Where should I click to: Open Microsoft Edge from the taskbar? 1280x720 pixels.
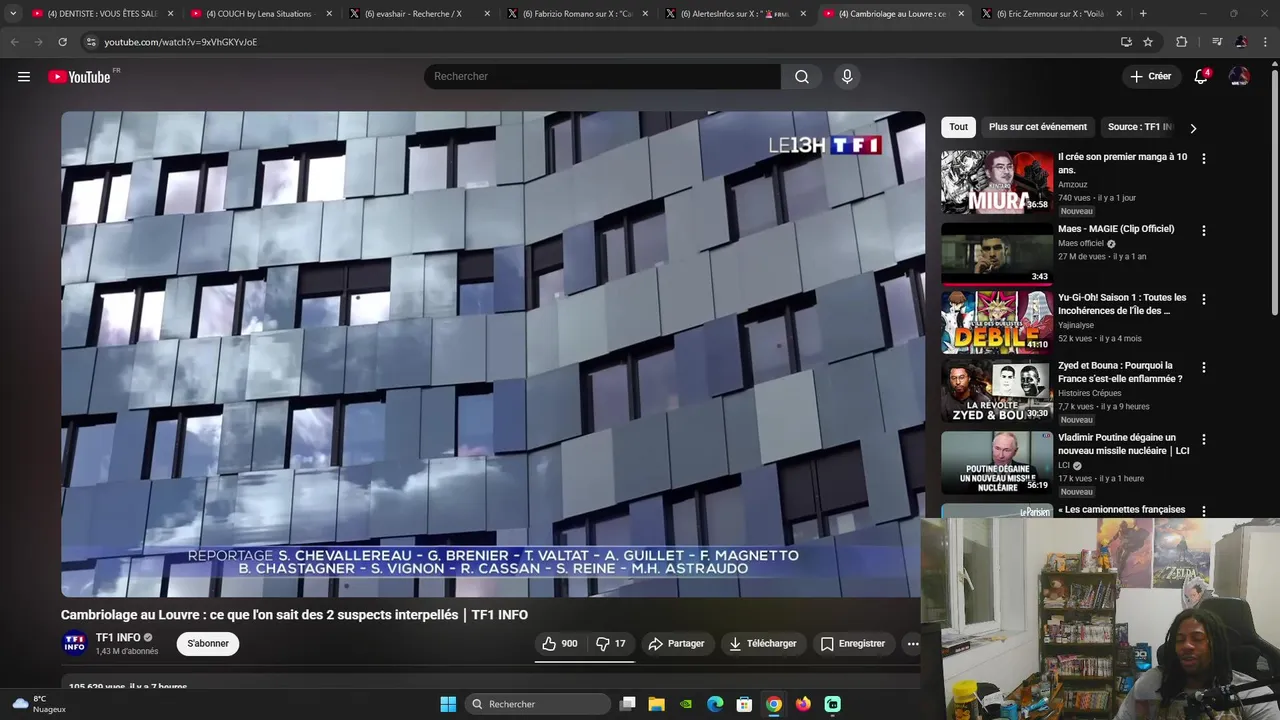pos(715,704)
